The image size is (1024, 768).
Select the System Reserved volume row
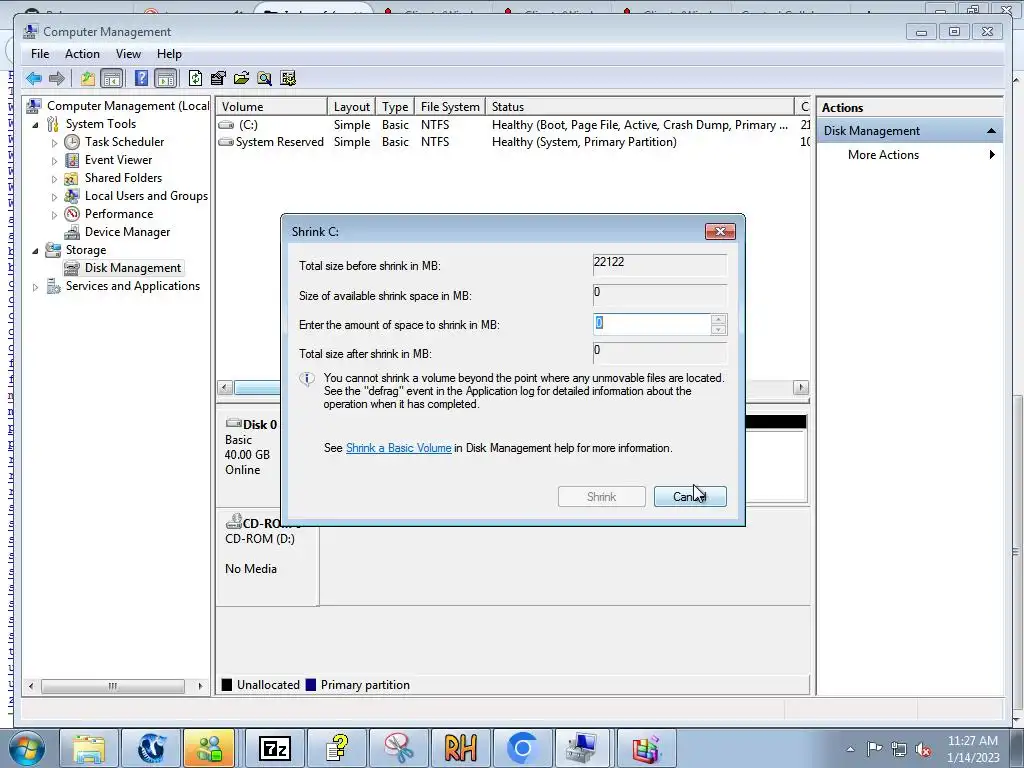(x=511, y=142)
